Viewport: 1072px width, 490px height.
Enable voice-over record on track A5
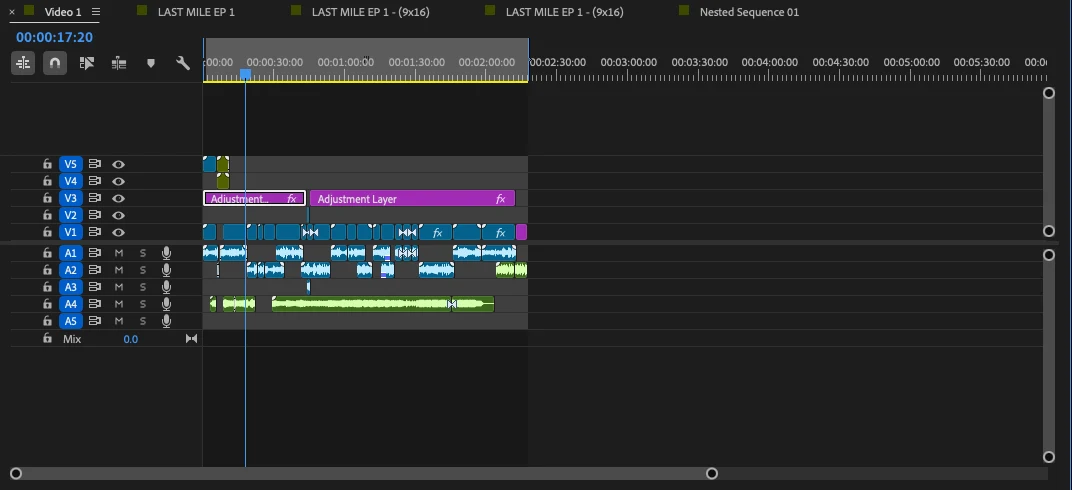pos(166,321)
